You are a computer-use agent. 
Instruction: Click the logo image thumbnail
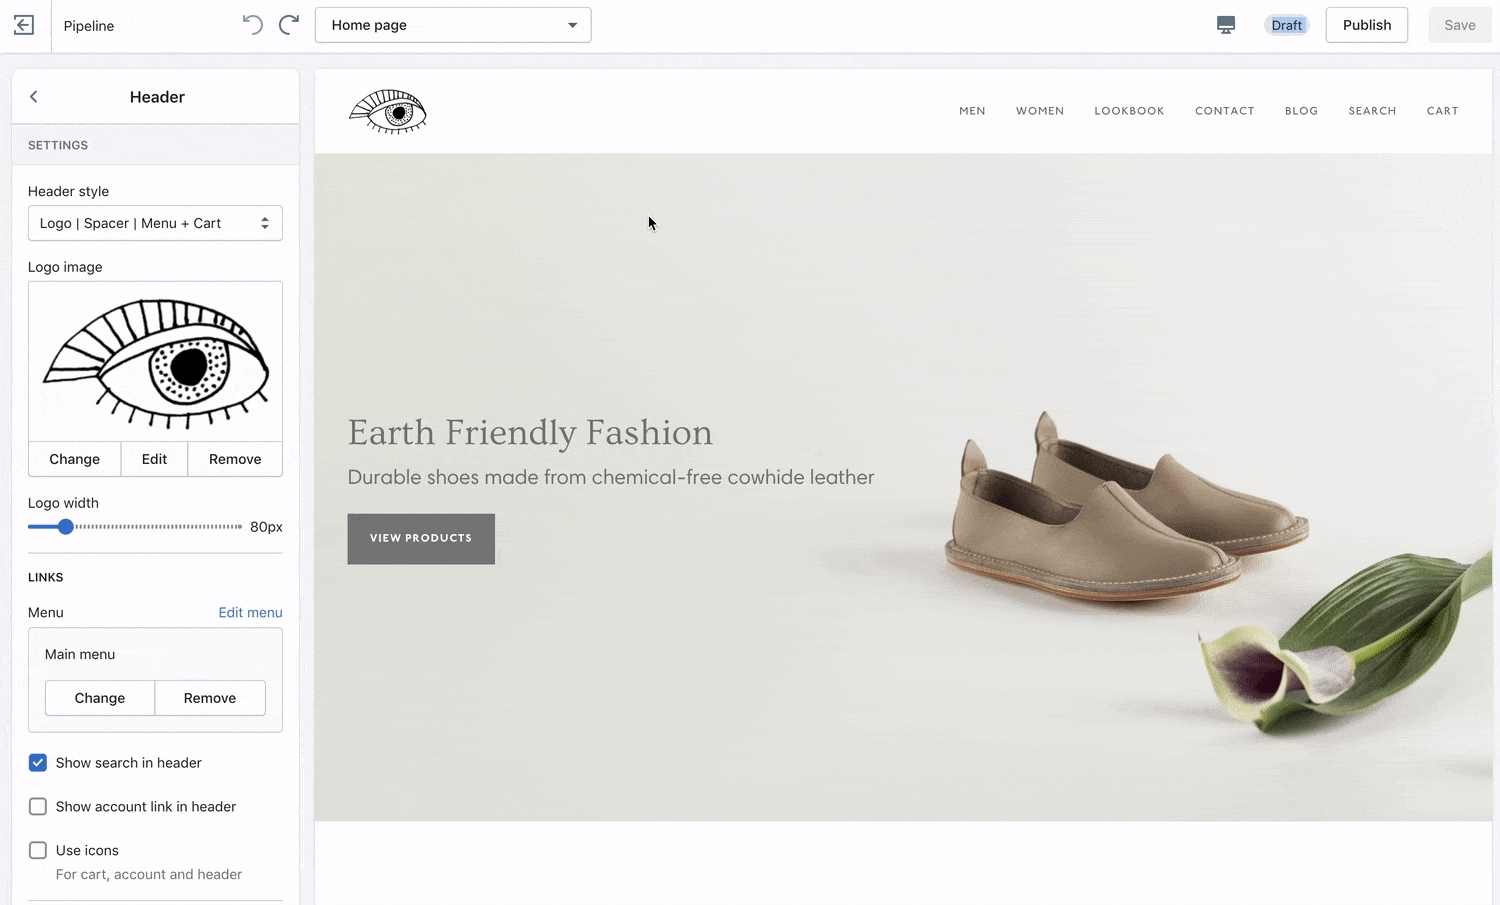[155, 362]
